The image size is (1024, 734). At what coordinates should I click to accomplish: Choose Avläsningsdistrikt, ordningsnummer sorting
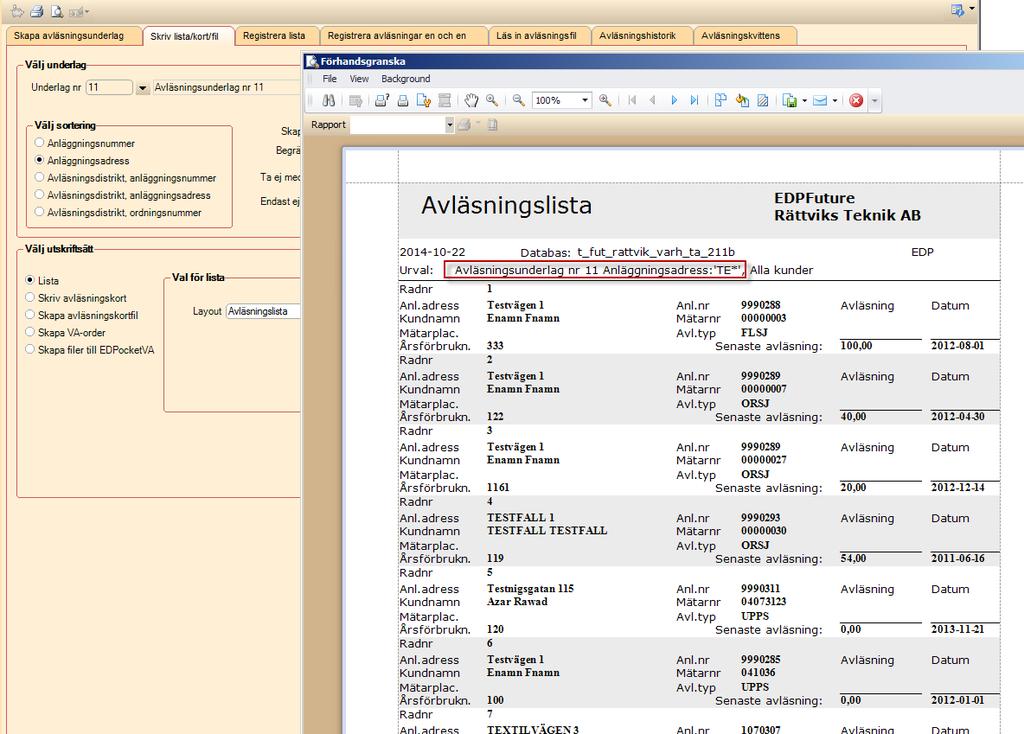(118, 212)
